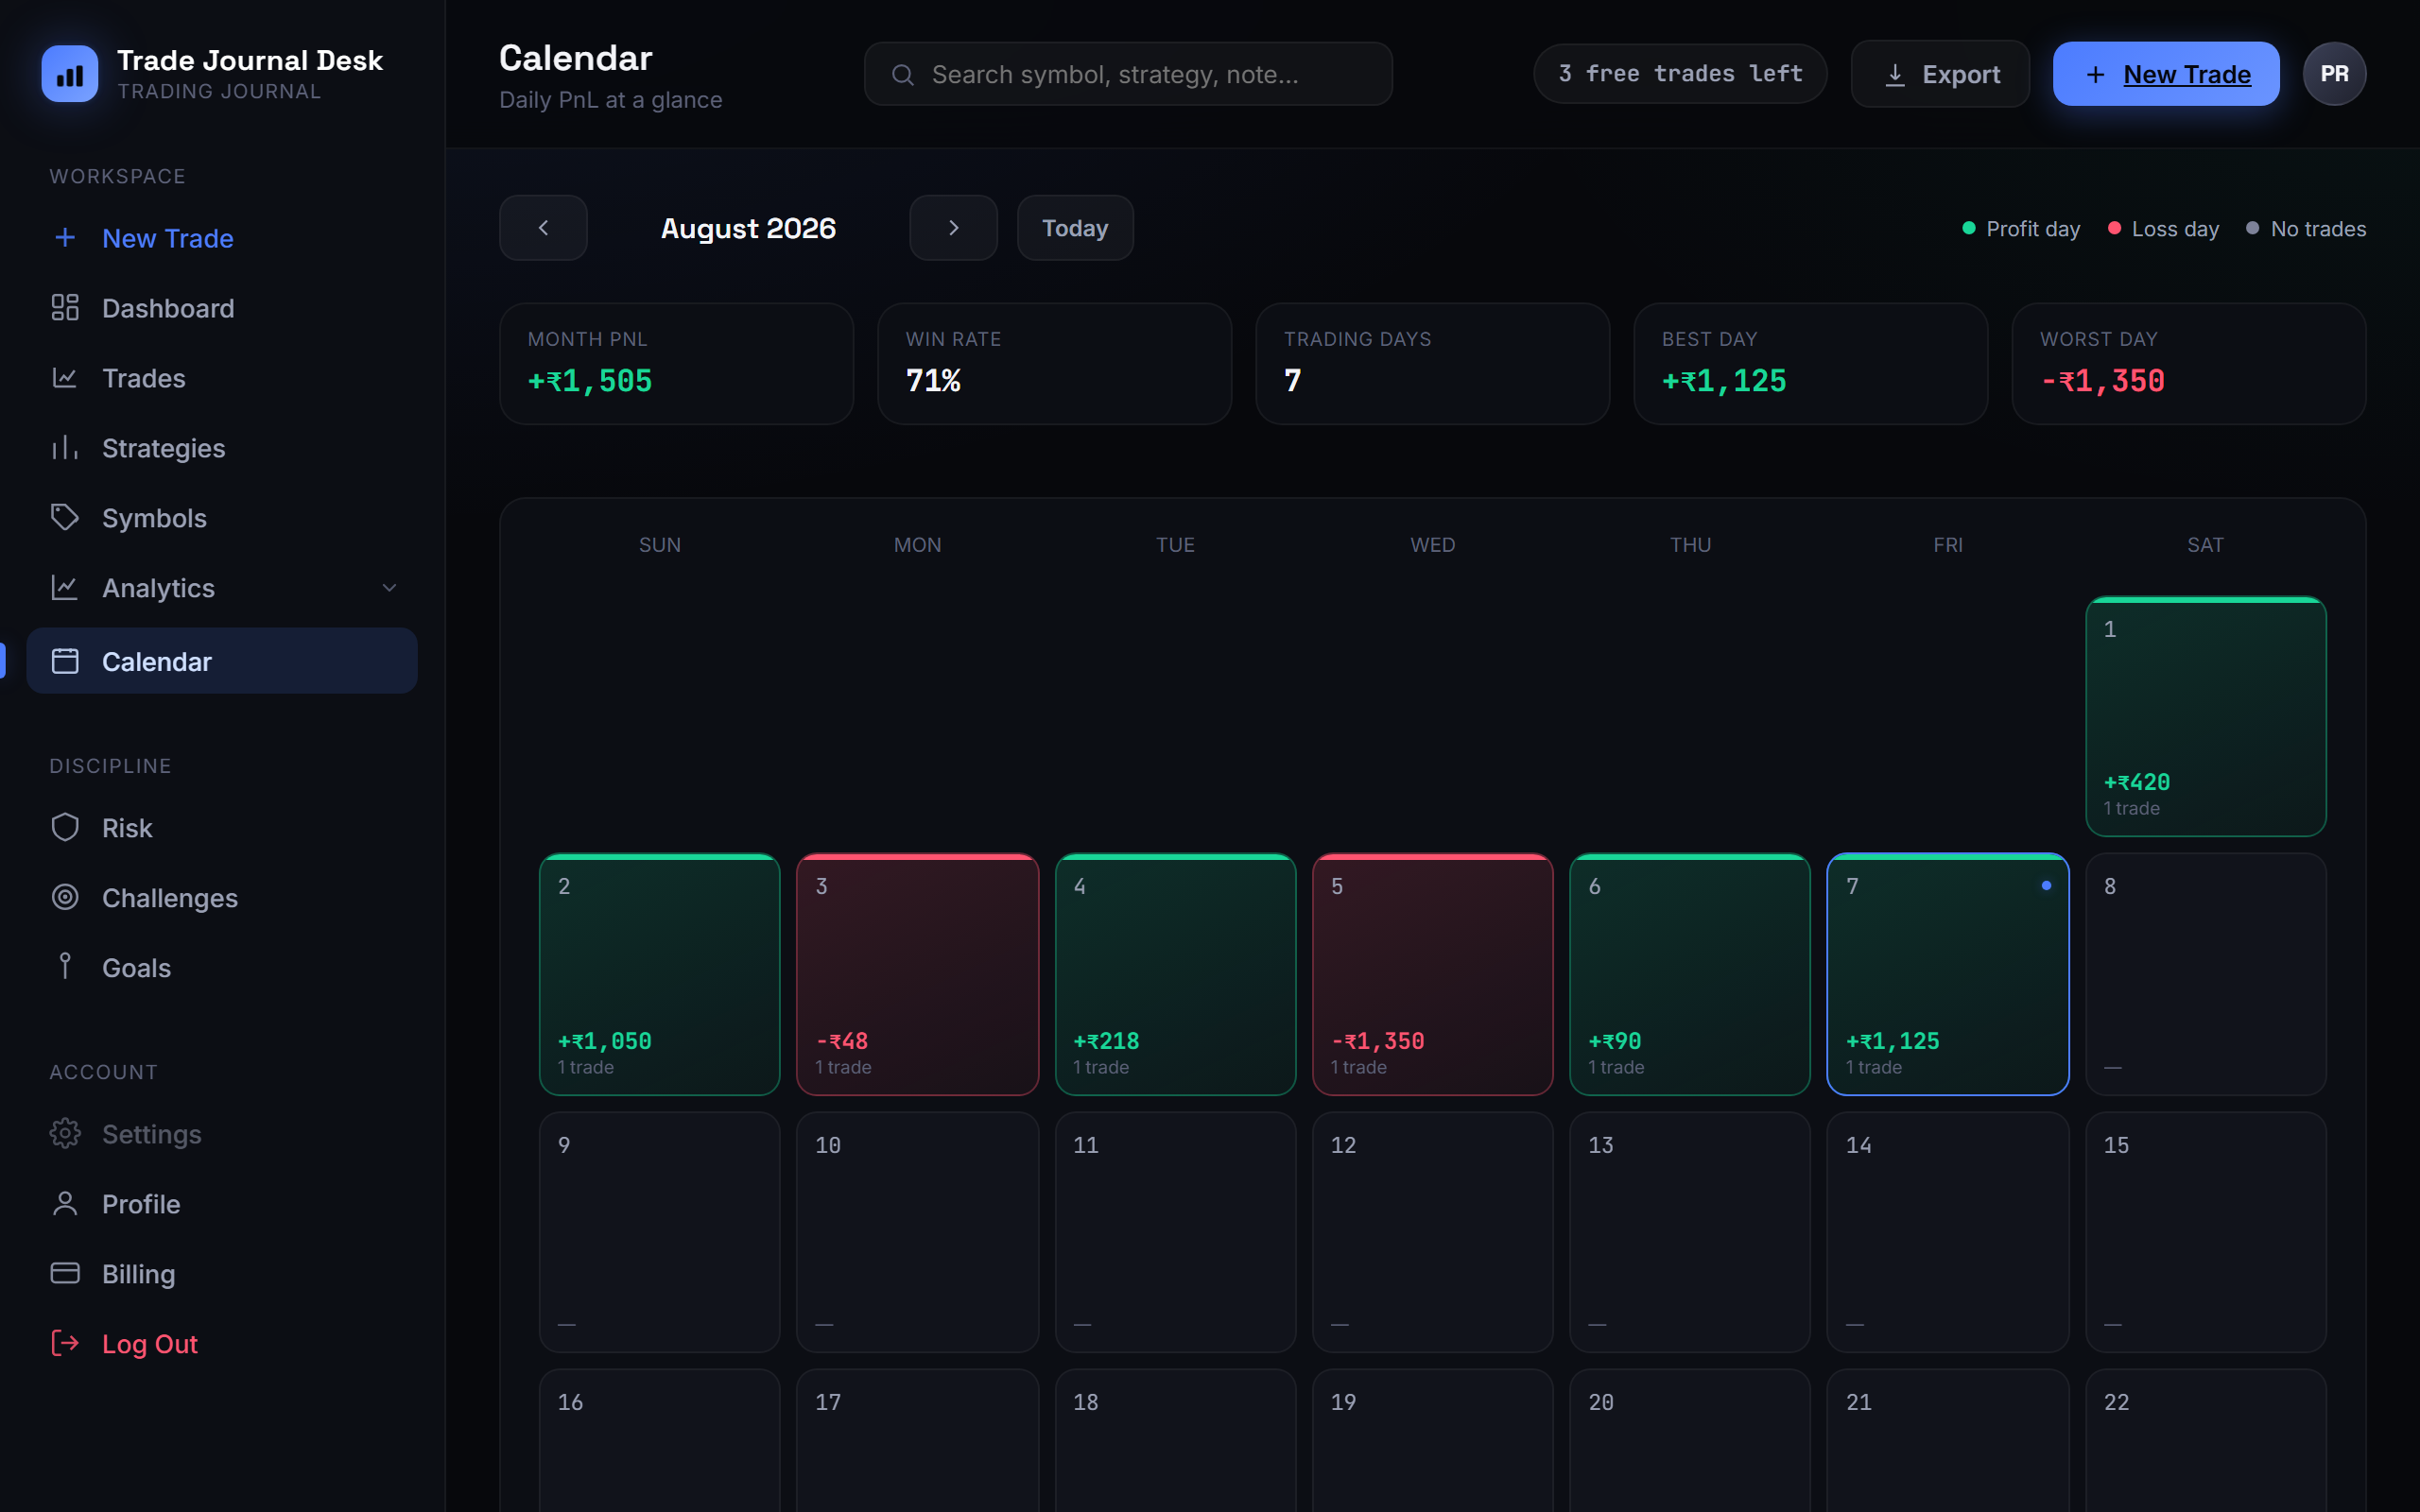Click the Billing card icon
Image resolution: width=2420 pixels, height=1512 pixels.
(65, 1274)
